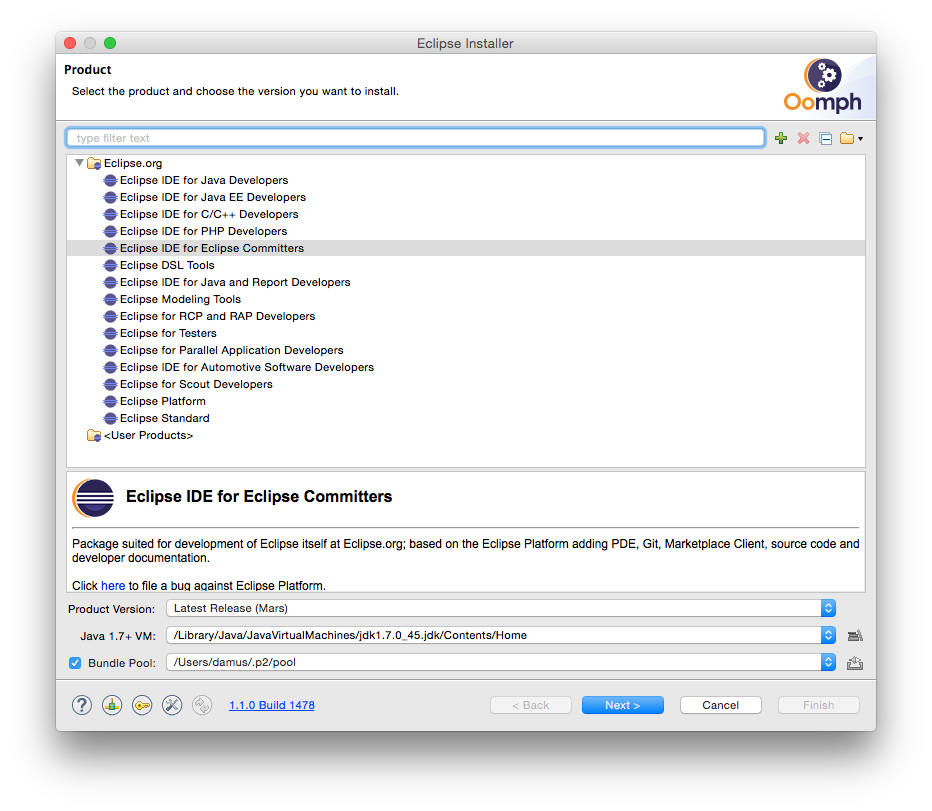Open the SSH key settings icon

pyautogui.click(x=142, y=705)
